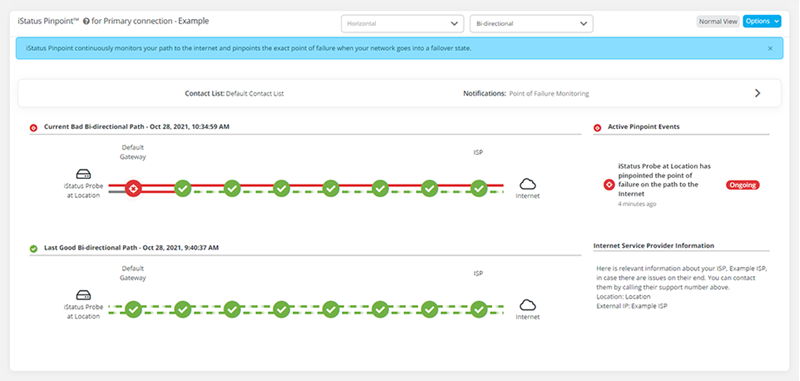Click the third hop green check in Current Bad Path

pos(232,188)
